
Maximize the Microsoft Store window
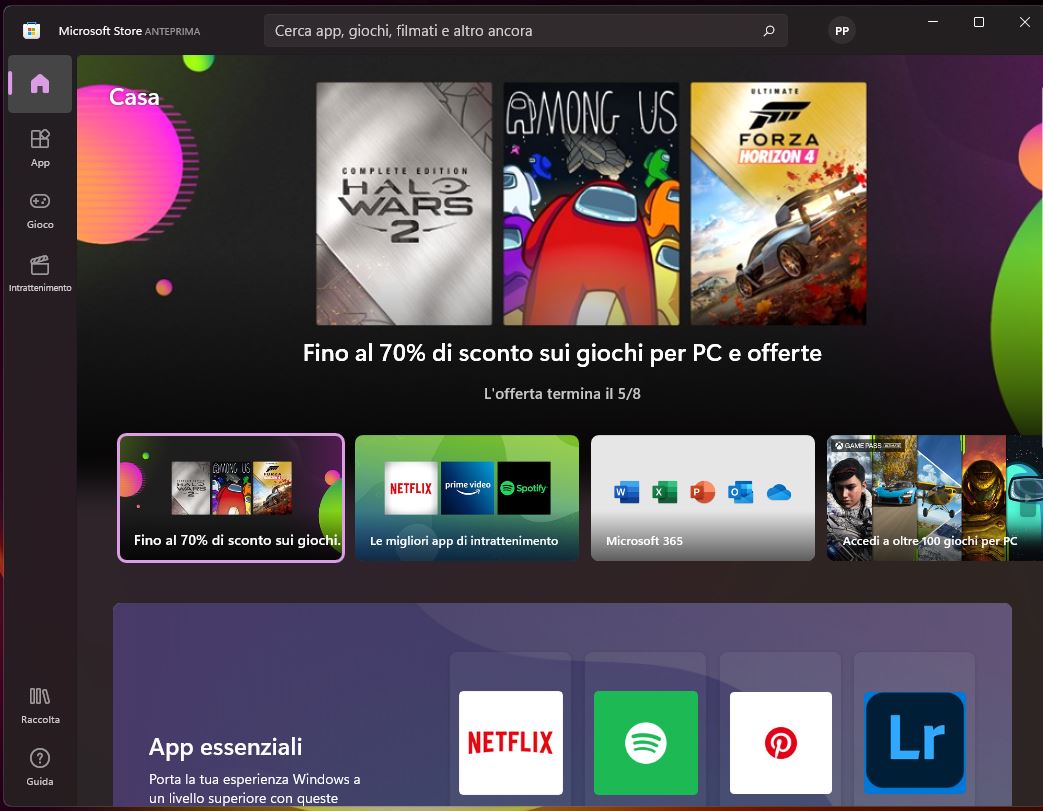coord(978,22)
